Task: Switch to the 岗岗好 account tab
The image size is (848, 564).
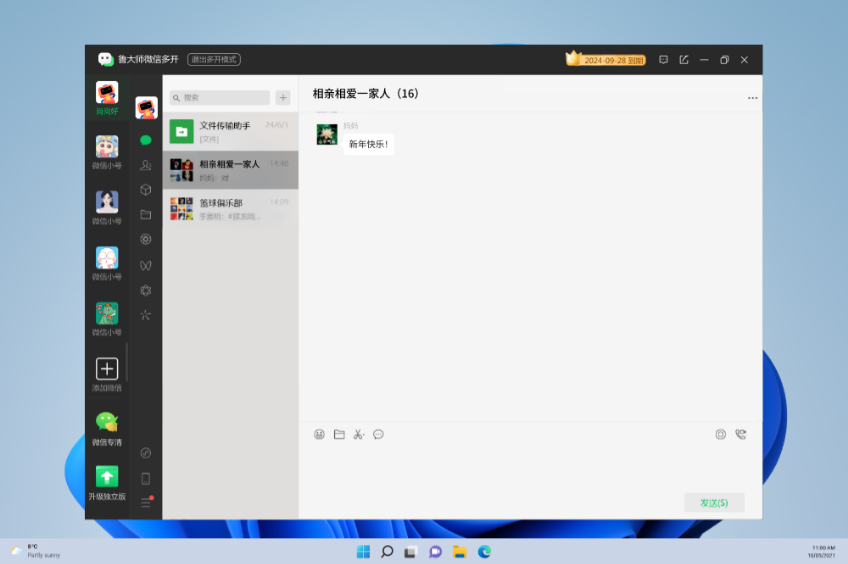Action: (107, 98)
